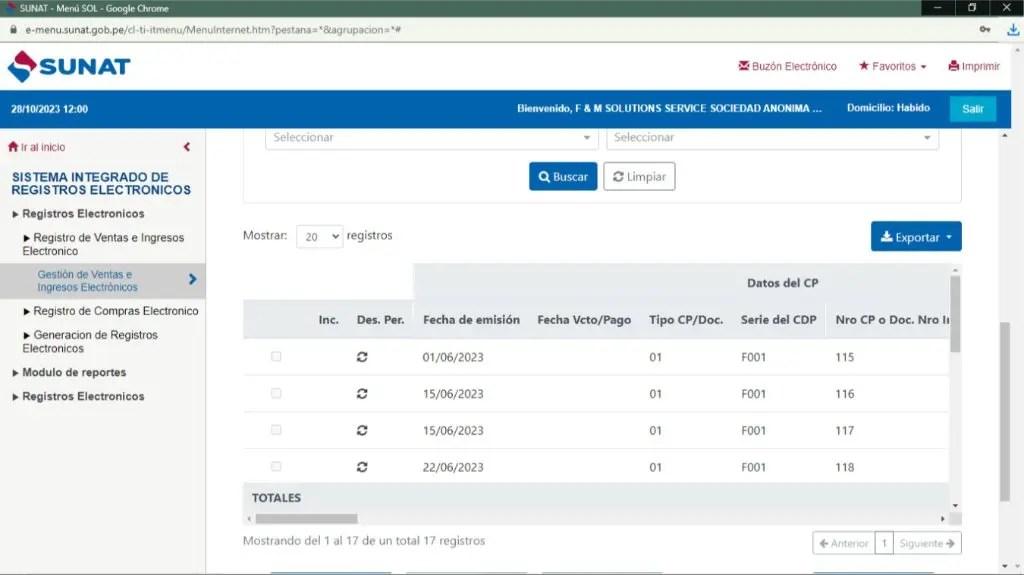Click the Imprimir printer icon
Screen dimensions: 1024x575
[954, 67]
